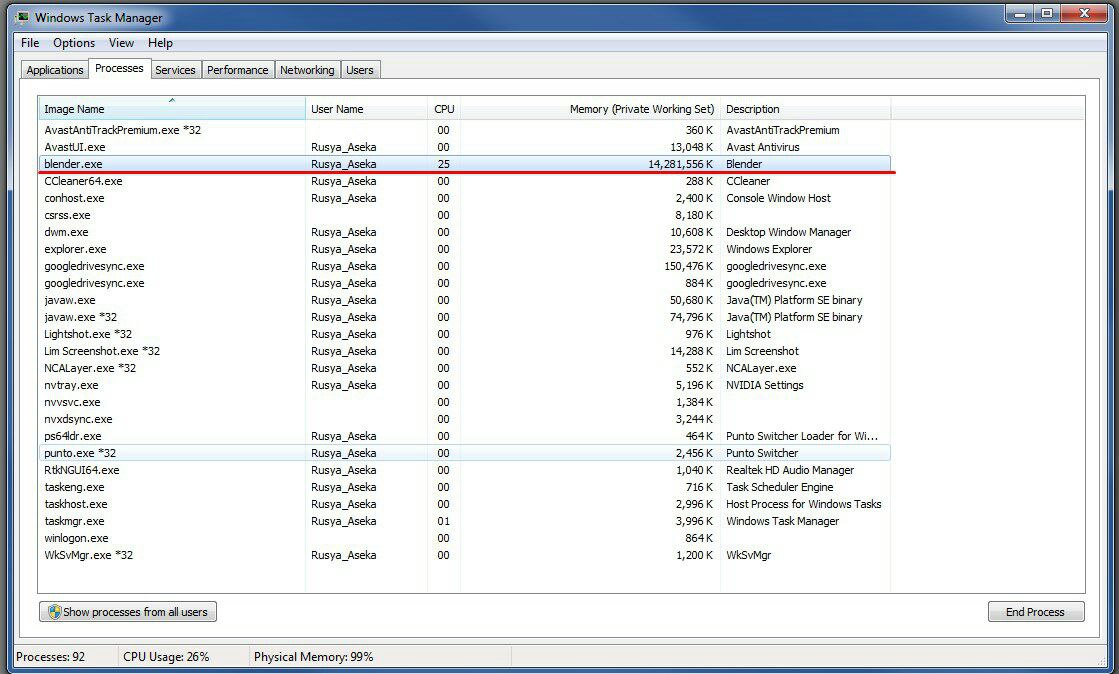Image resolution: width=1119 pixels, height=674 pixels.
Task: Maximize the Task Manager window
Action: tap(1047, 14)
